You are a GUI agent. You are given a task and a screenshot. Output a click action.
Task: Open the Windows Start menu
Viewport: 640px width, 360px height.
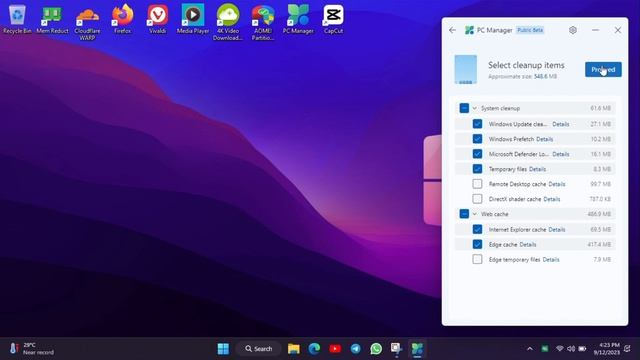[223, 349]
